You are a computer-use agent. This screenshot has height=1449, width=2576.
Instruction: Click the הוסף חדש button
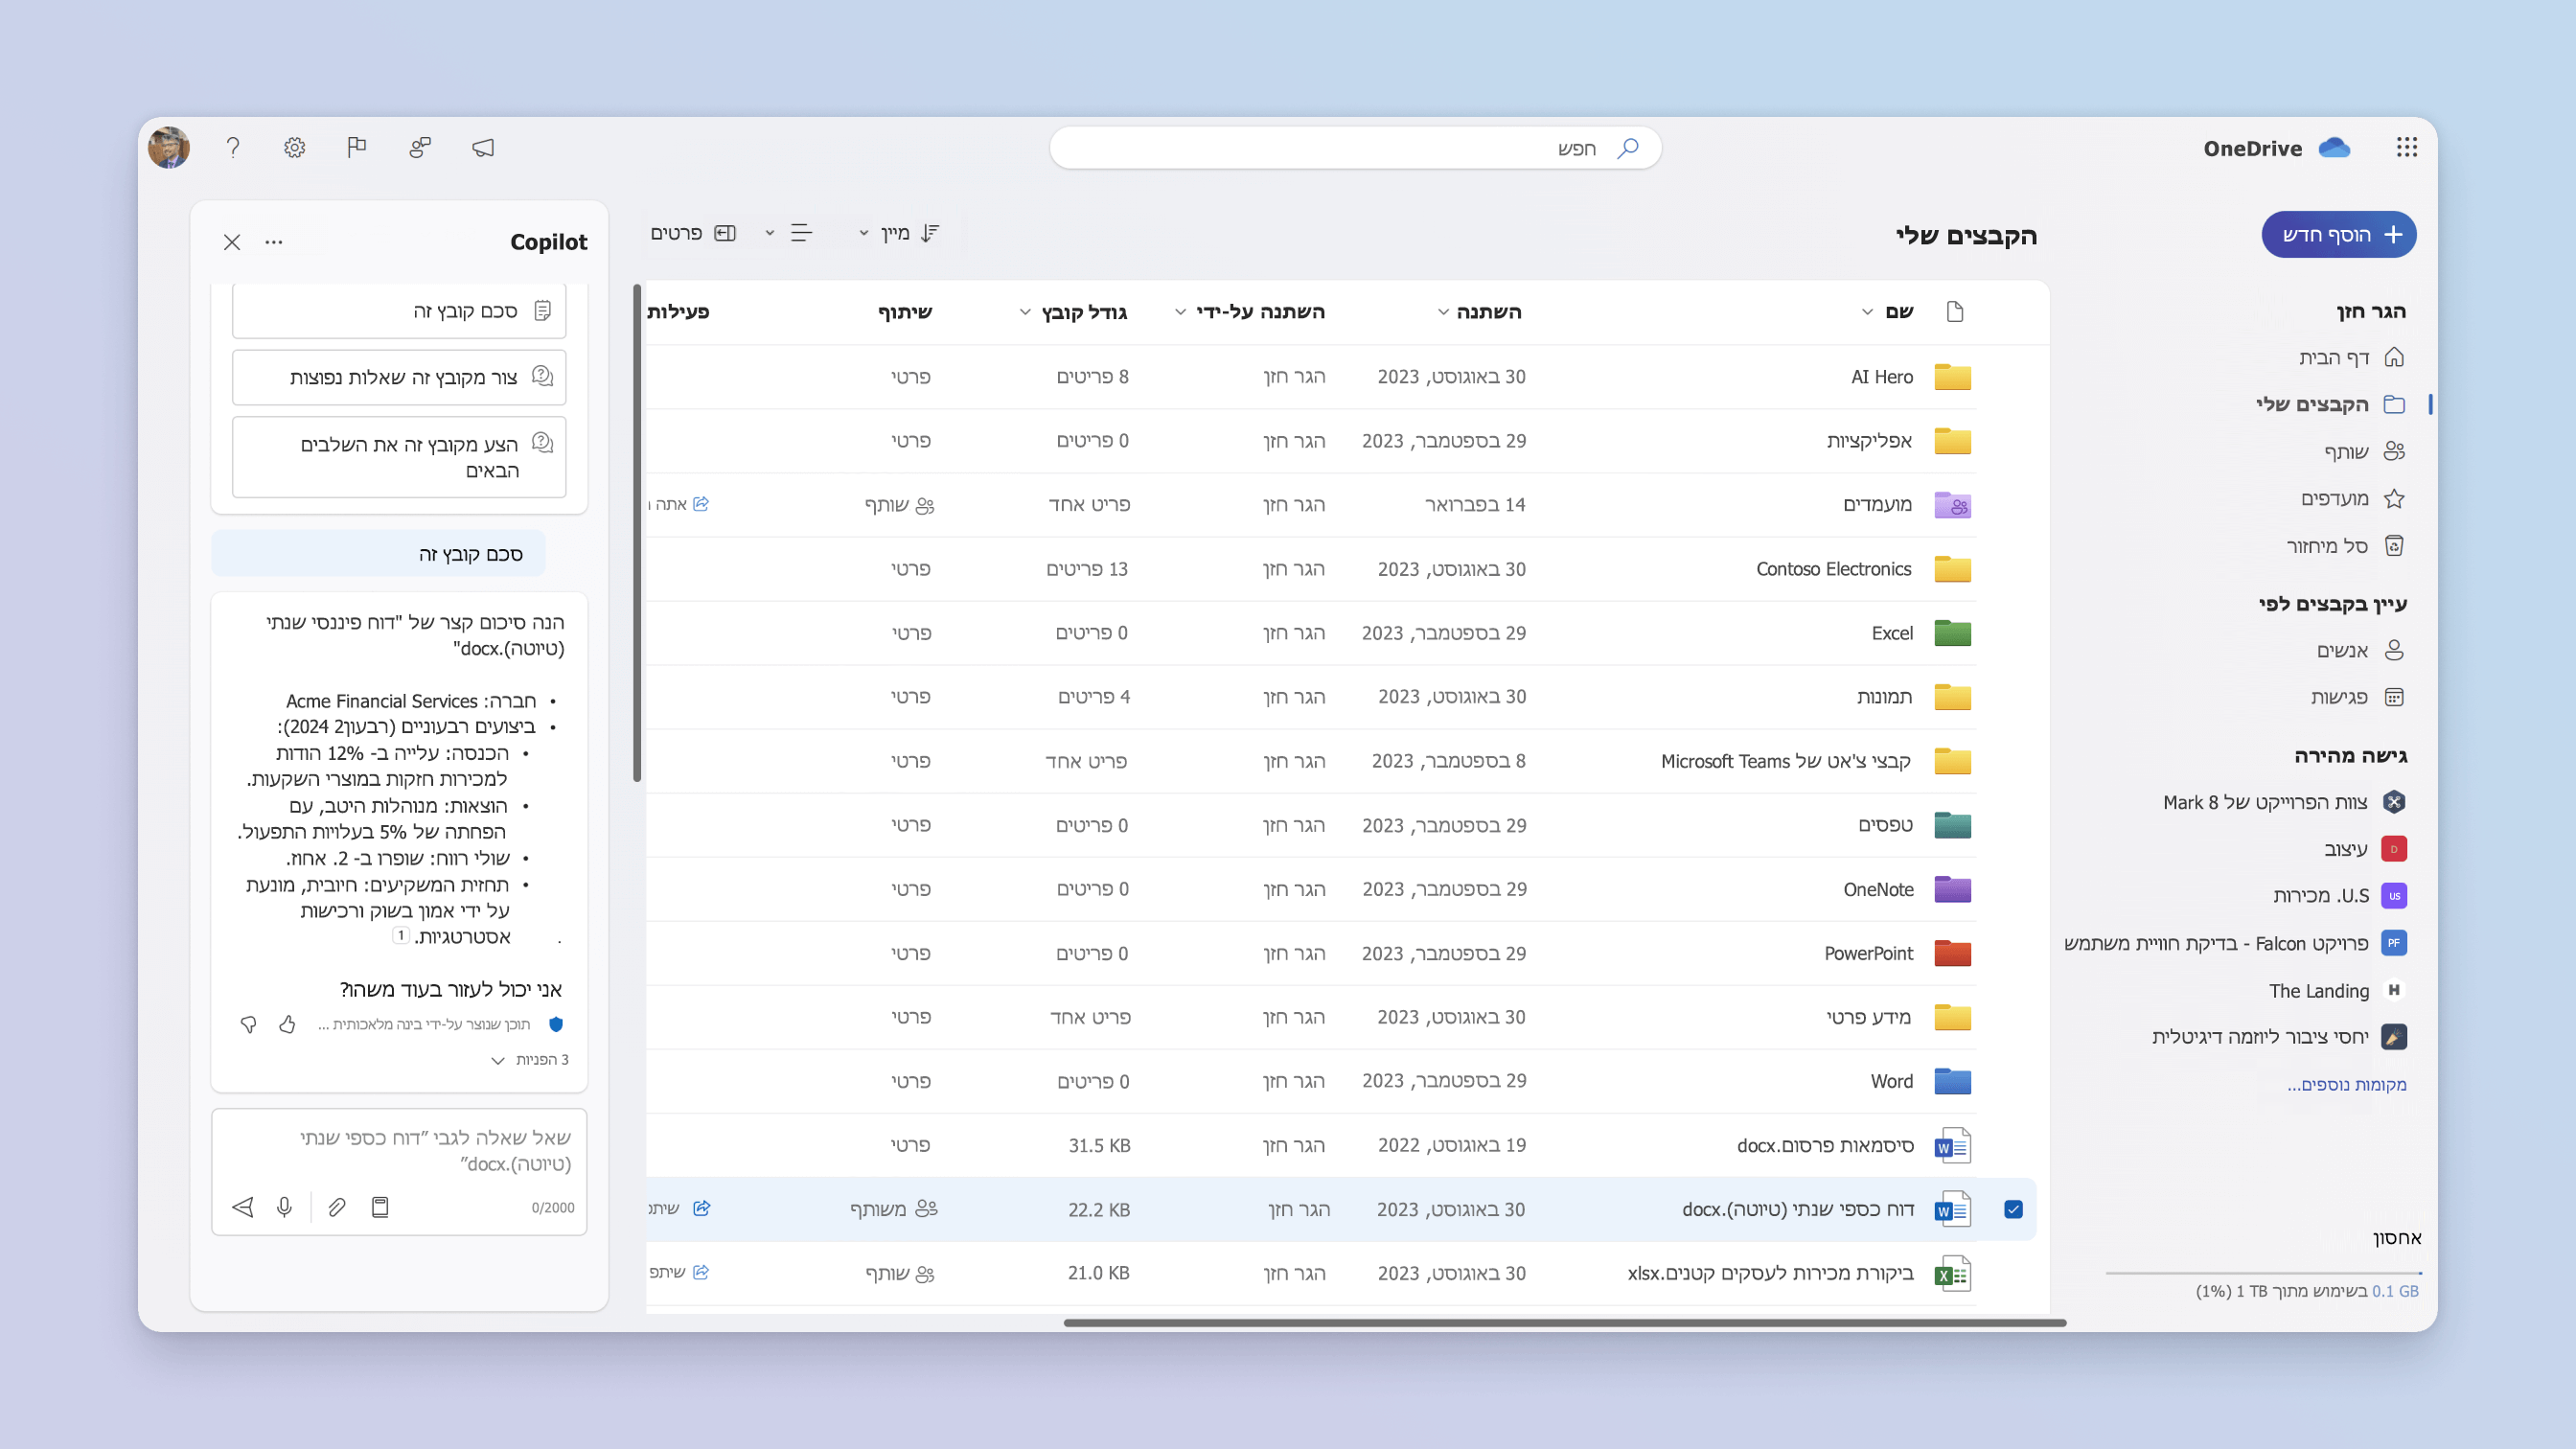pos(2338,234)
